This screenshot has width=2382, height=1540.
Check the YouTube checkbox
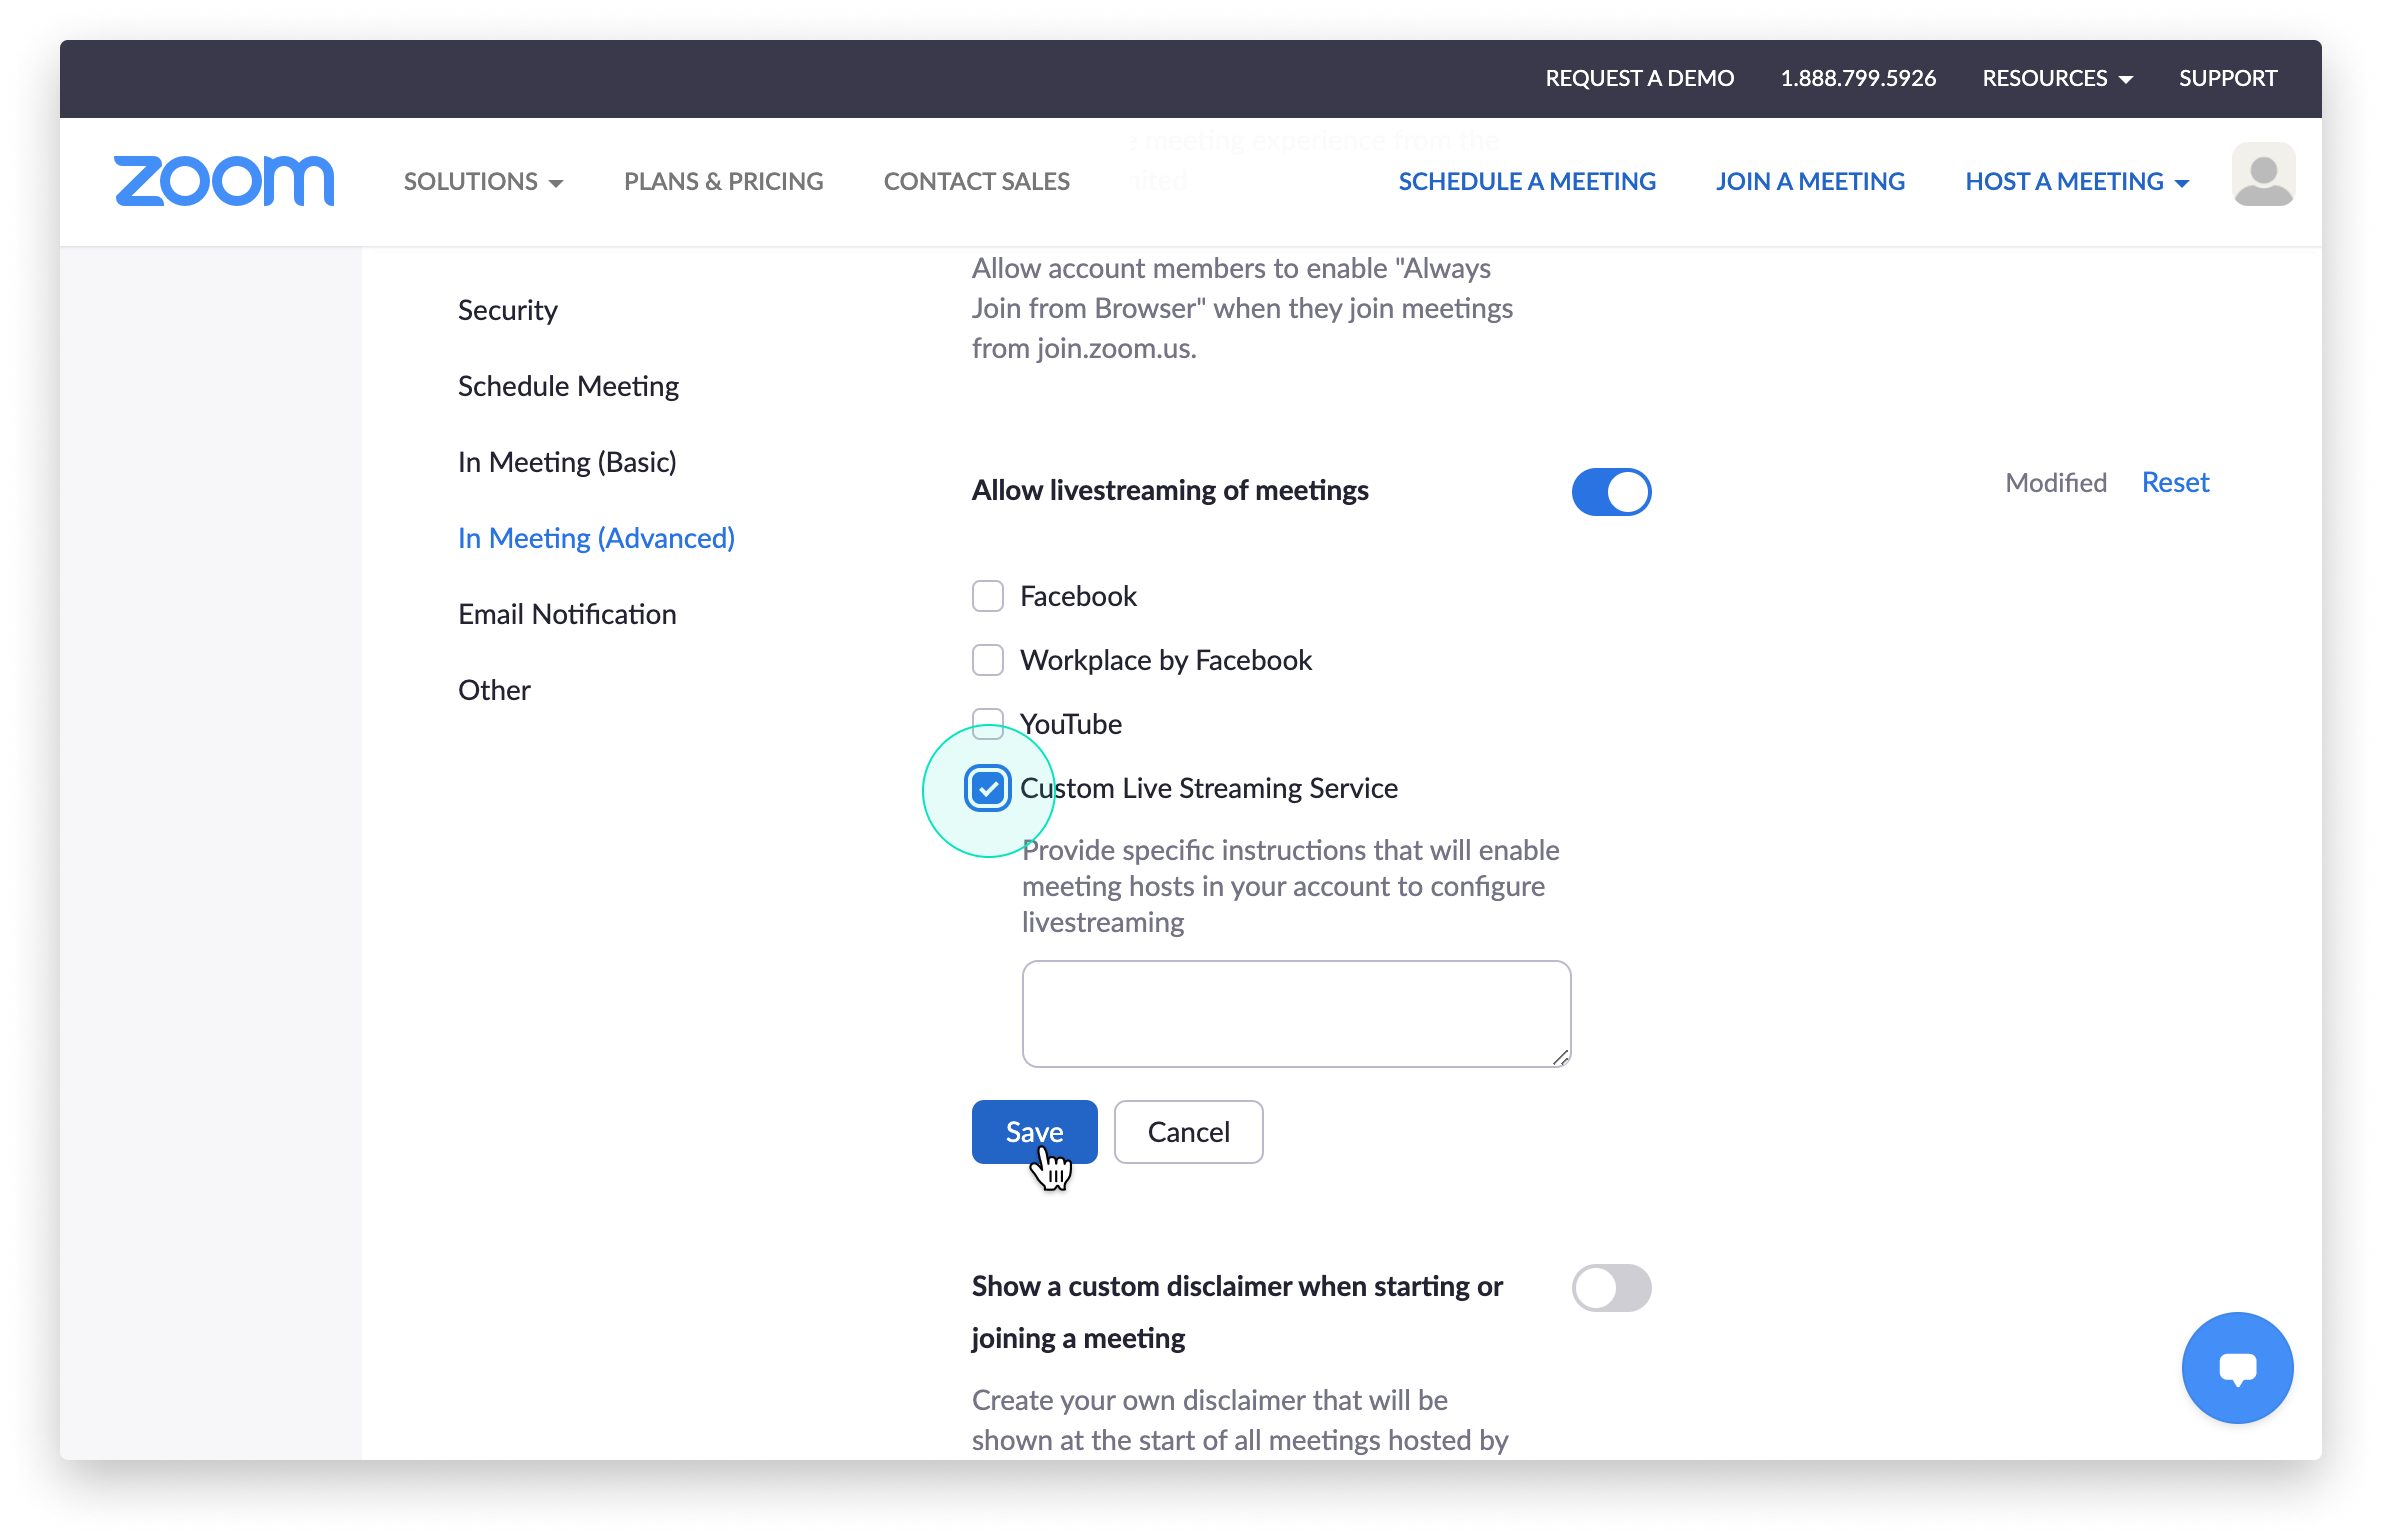point(988,724)
